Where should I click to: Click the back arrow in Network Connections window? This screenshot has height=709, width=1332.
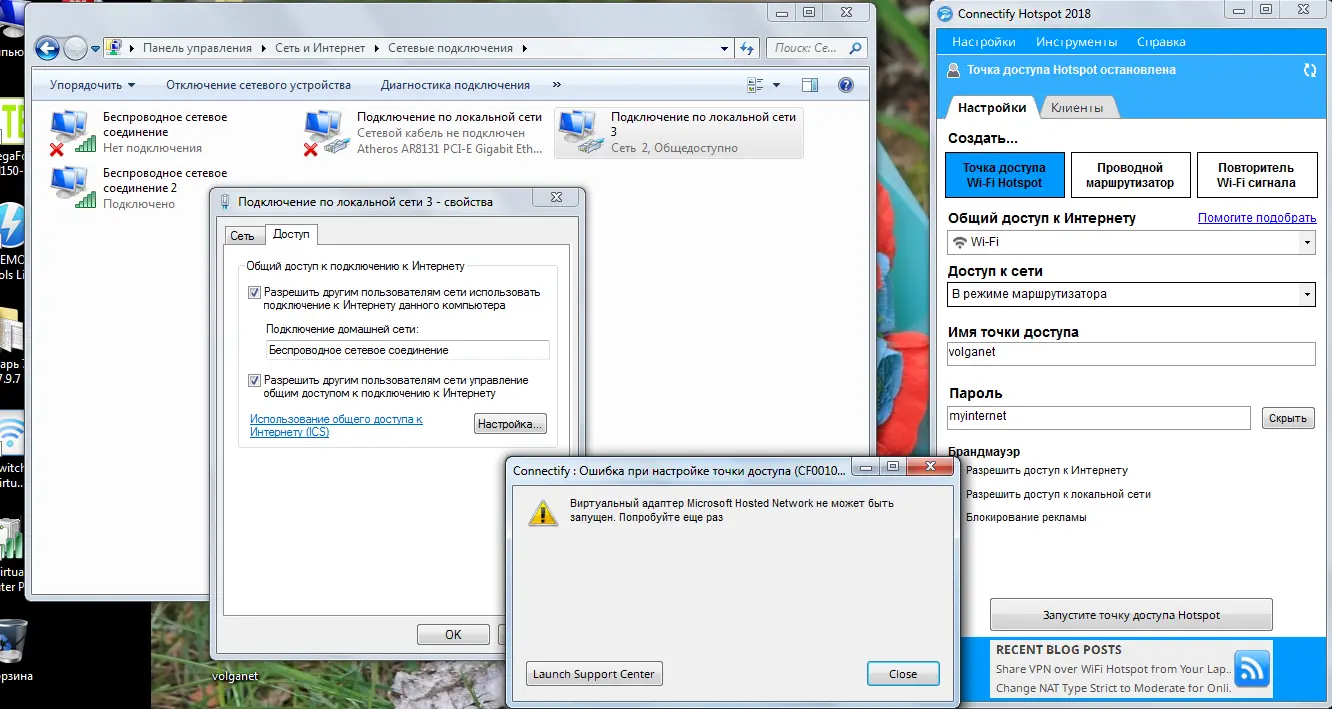point(46,47)
